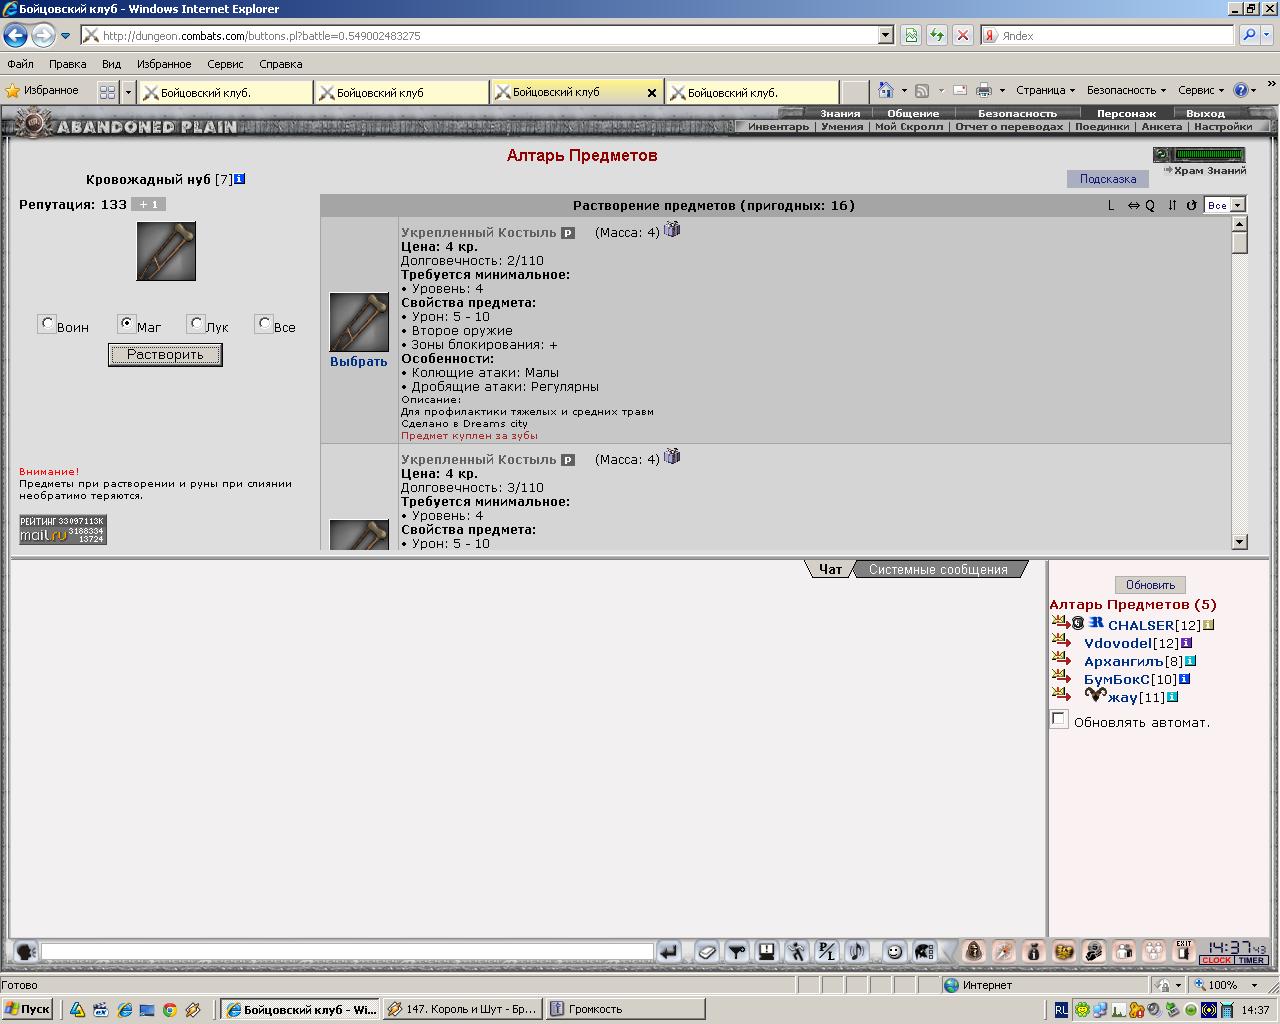Expand the IE help question-mark dropdown
The image size is (1280, 1024).
click(1251, 90)
